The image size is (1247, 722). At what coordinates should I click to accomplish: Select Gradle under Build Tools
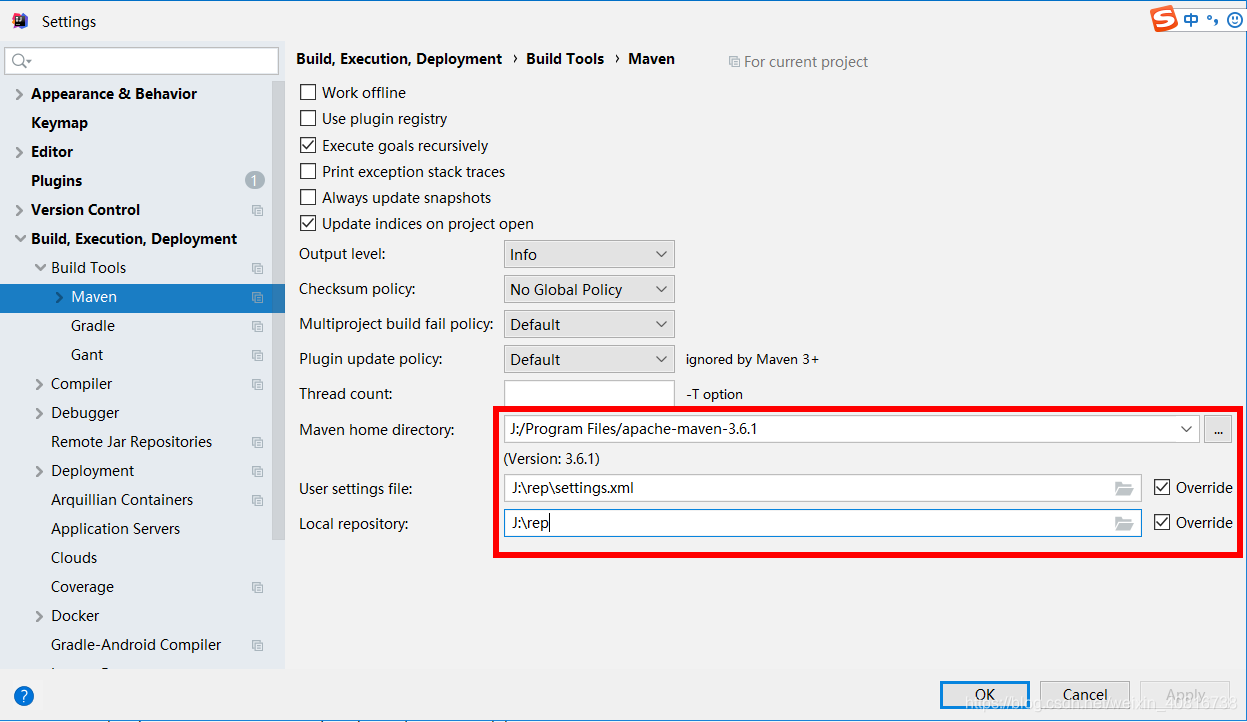click(93, 326)
